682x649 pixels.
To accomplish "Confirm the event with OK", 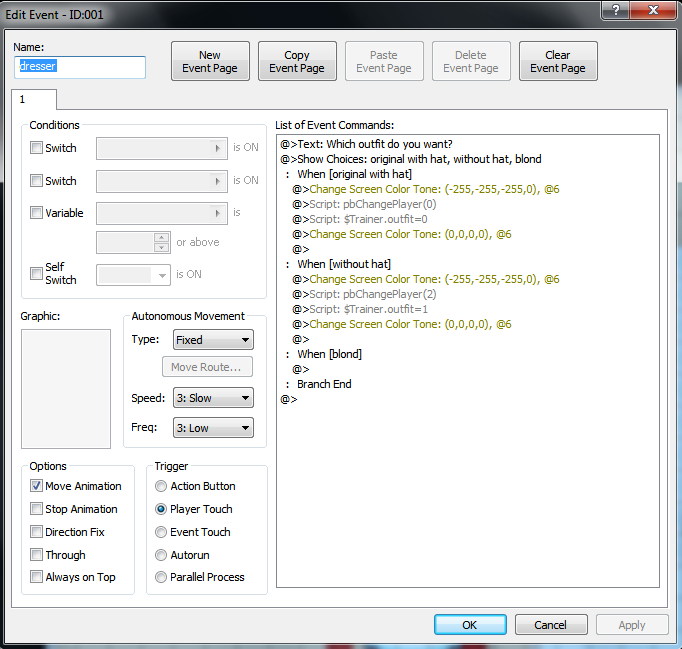I will [470, 625].
